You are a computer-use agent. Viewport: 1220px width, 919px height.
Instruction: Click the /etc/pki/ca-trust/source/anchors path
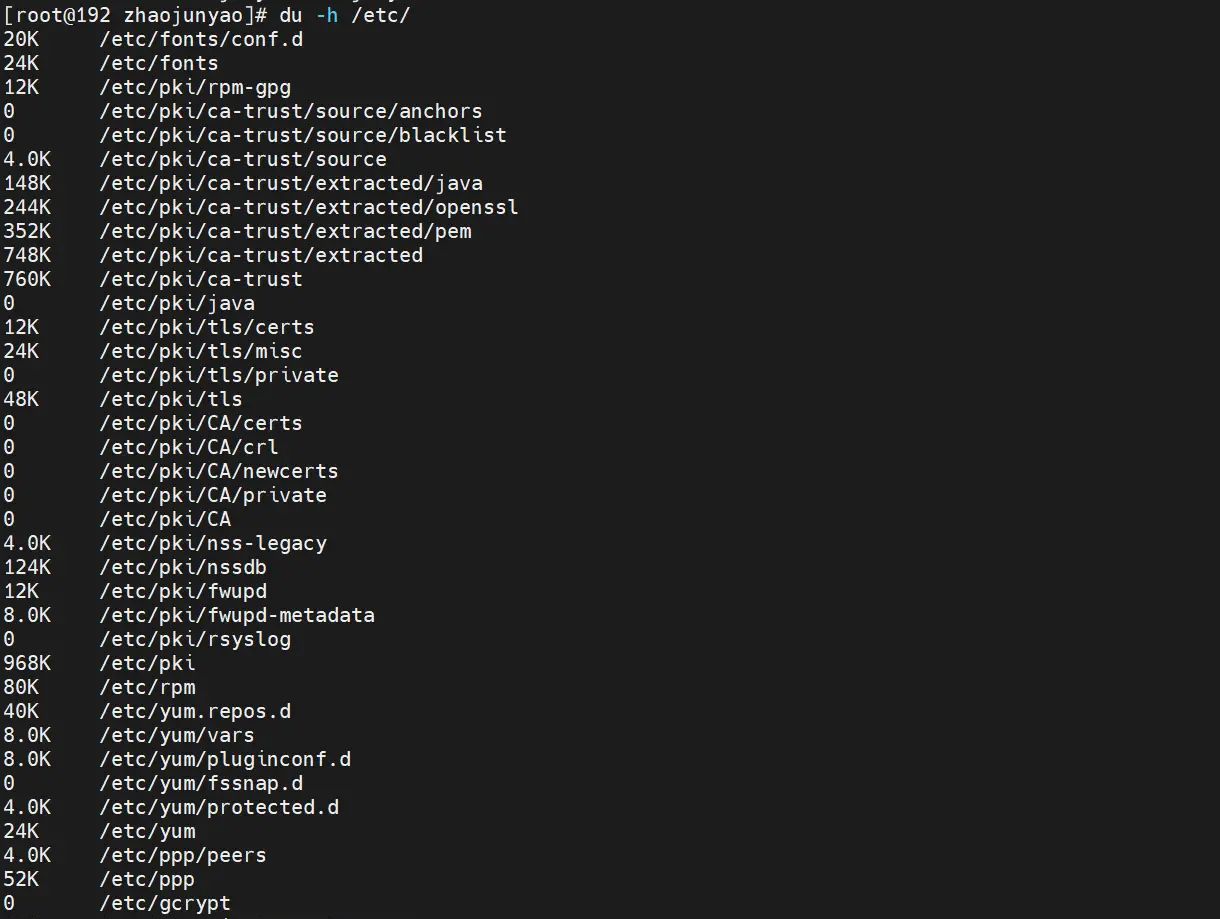click(x=291, y=112)
